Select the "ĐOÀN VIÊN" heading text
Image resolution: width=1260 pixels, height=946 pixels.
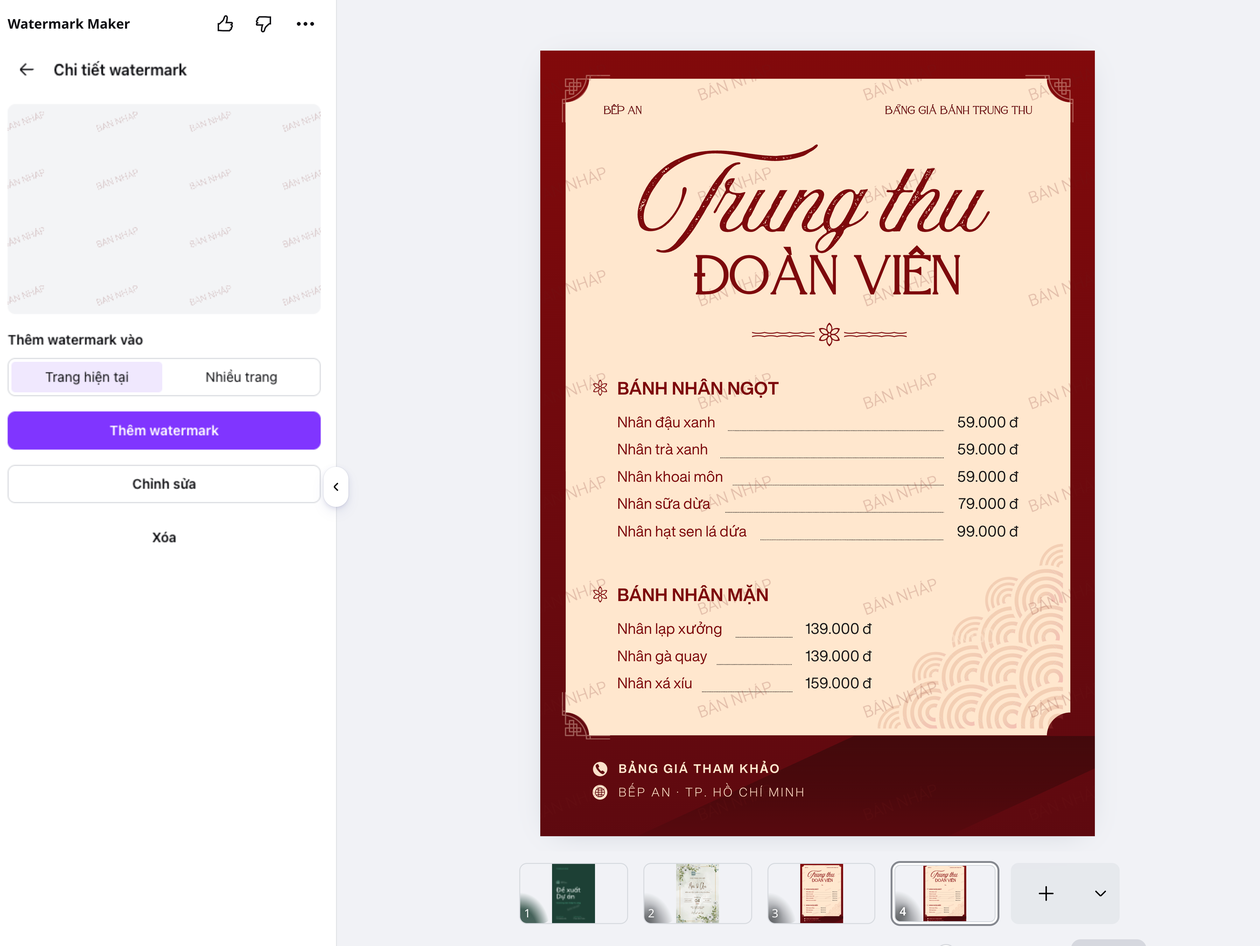coord(827,275)
